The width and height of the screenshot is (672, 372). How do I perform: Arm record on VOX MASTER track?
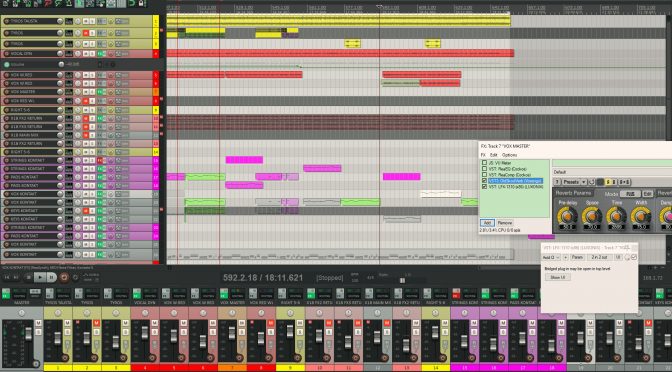pyautogui.click(x=6, y=92)
